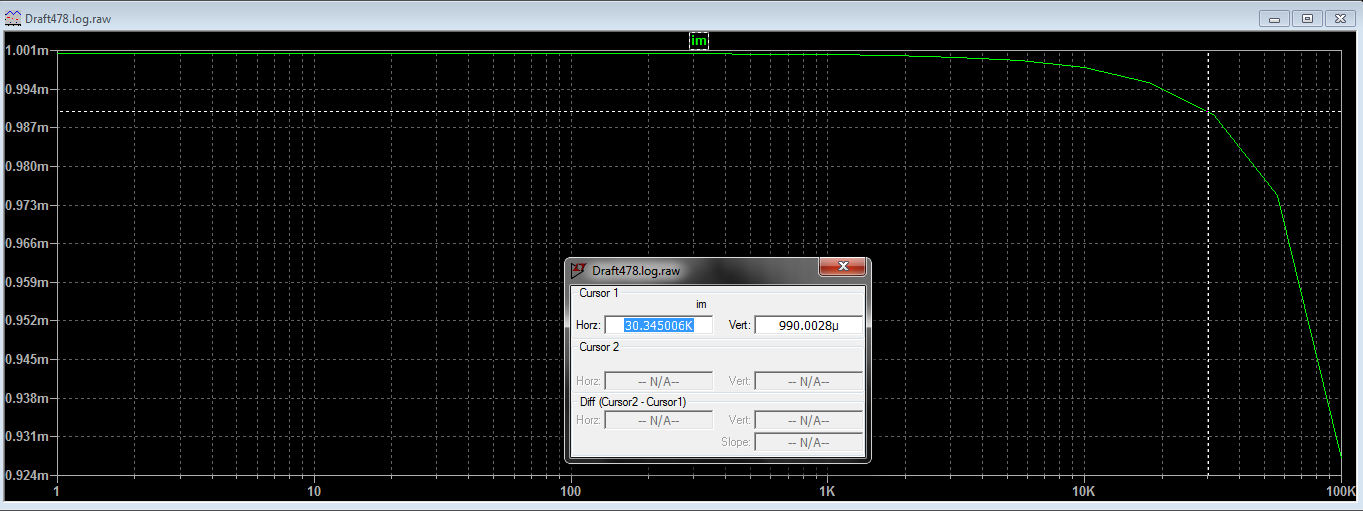Click the 0.966m vertical axis label
Image resolution: width=1363 pixels, height=511 pixels.
[27, 244]
